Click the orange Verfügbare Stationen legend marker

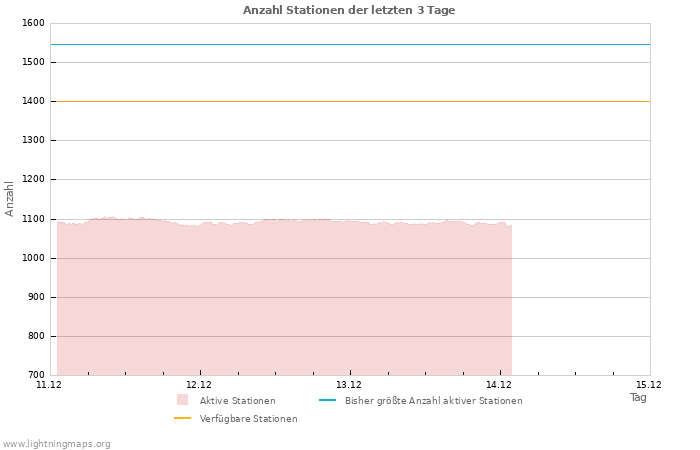tap(182, 418)
